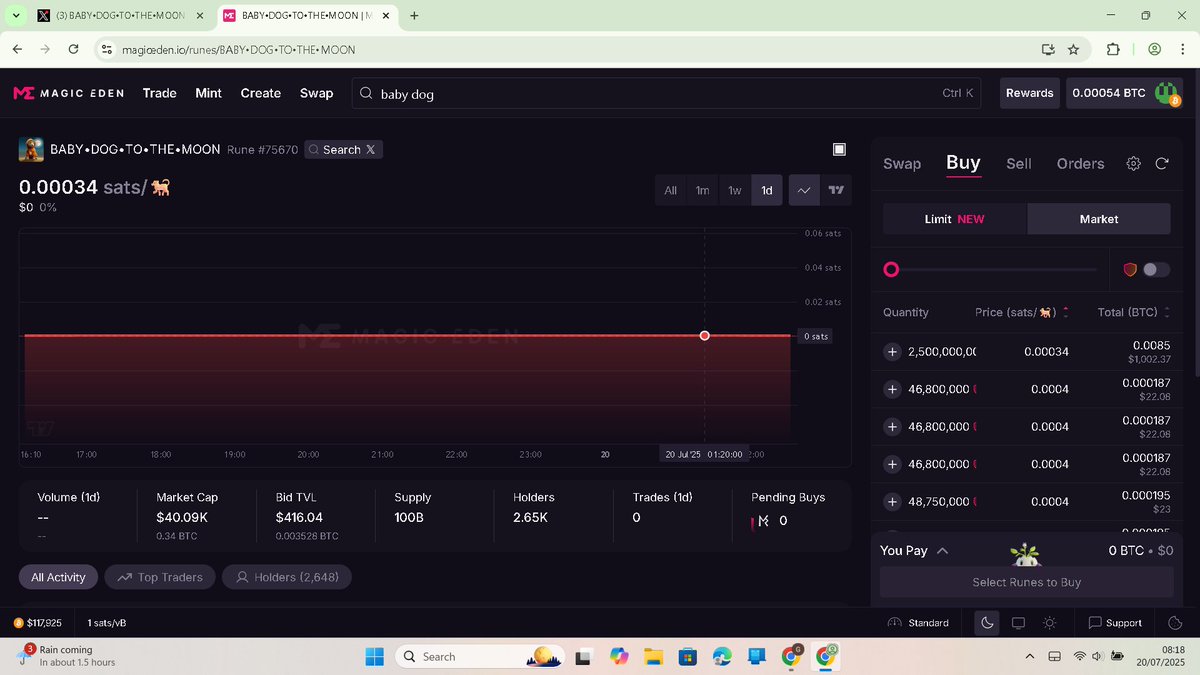Select the Market order type
The height and width of the screenshot is (675, 1200).
1099,219
